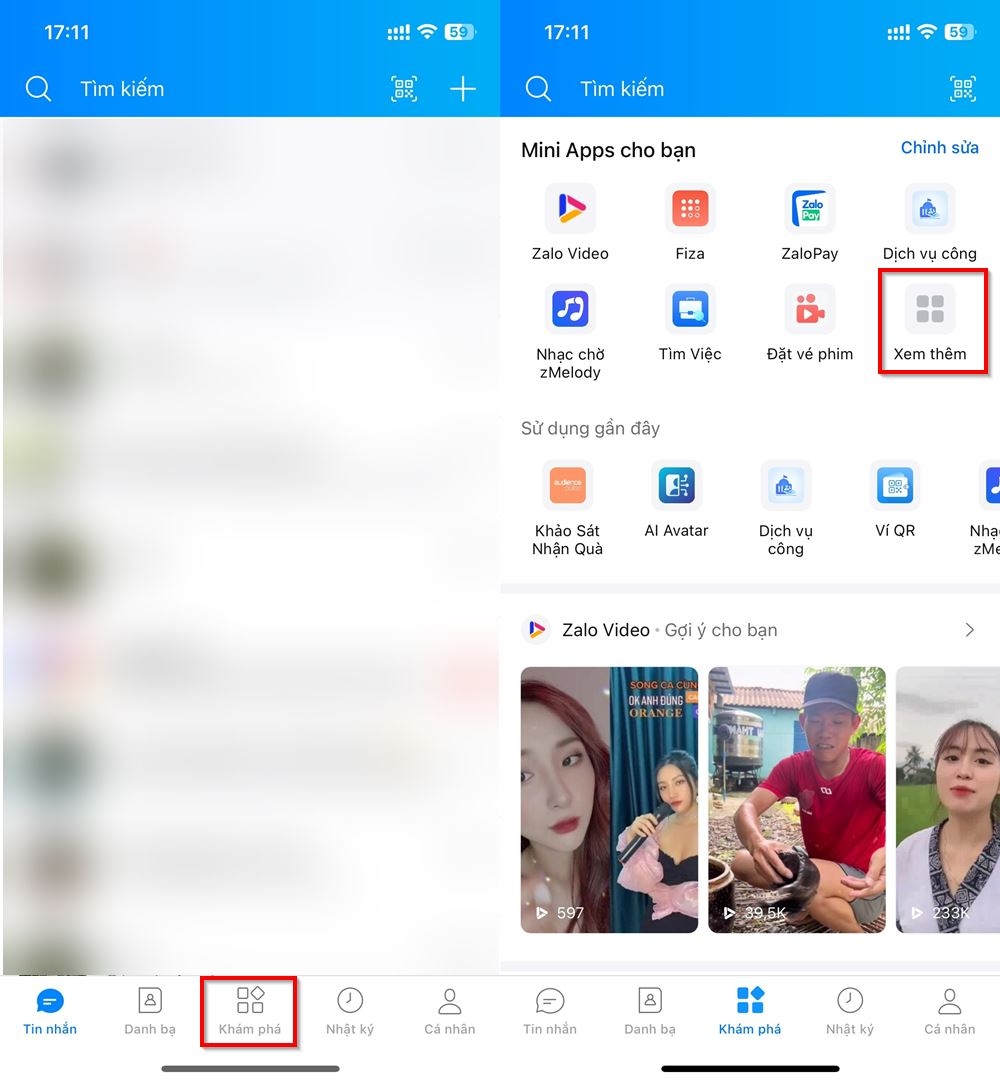Select Tin nhắn tab on right screen

coord(550,1012)
